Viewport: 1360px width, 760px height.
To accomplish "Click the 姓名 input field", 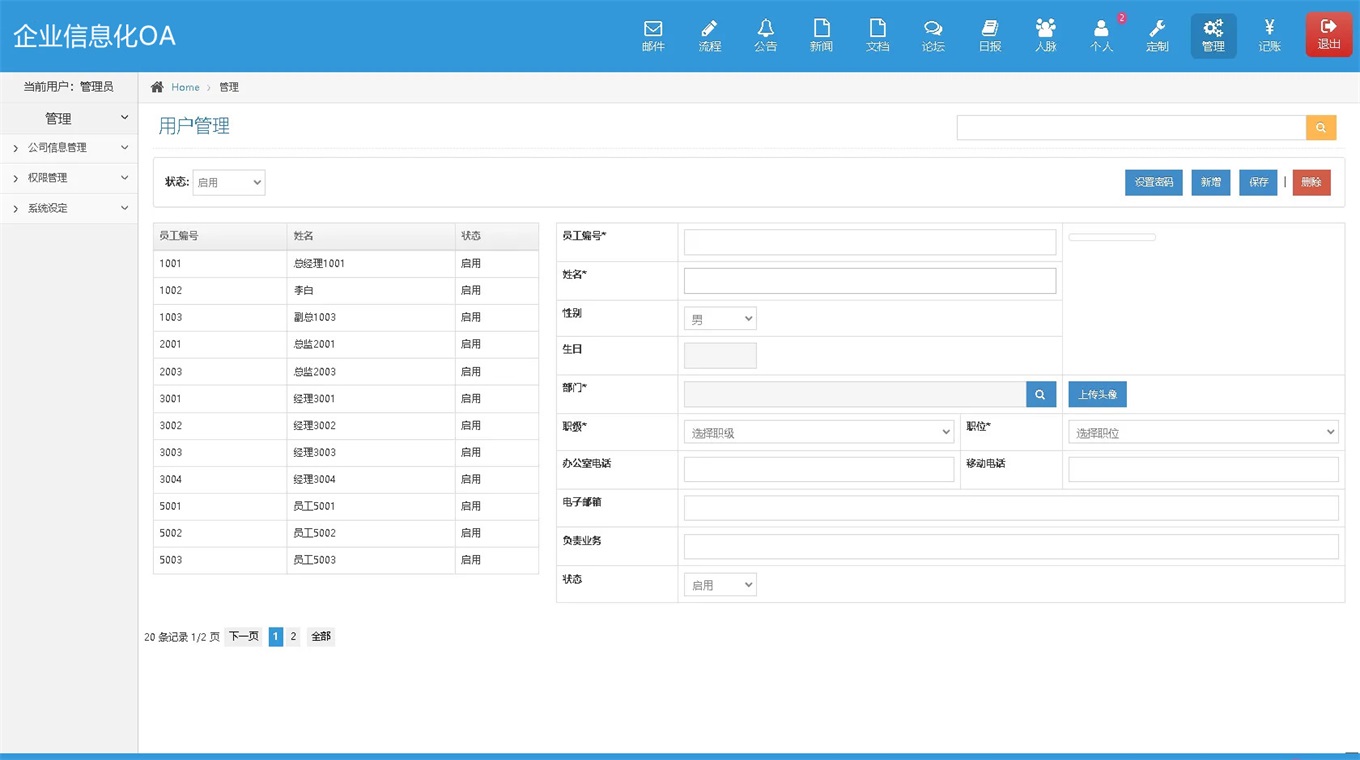I will pos(870,281).
